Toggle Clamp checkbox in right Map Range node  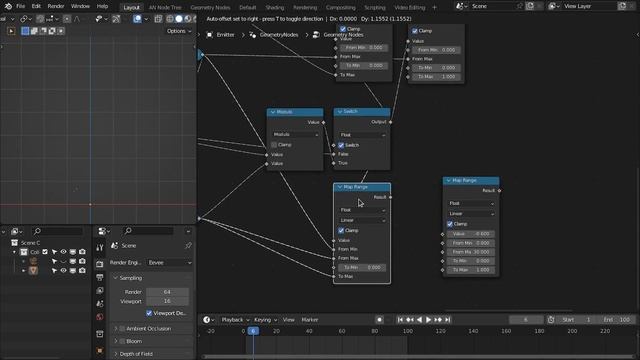click(x=450, y=224)
